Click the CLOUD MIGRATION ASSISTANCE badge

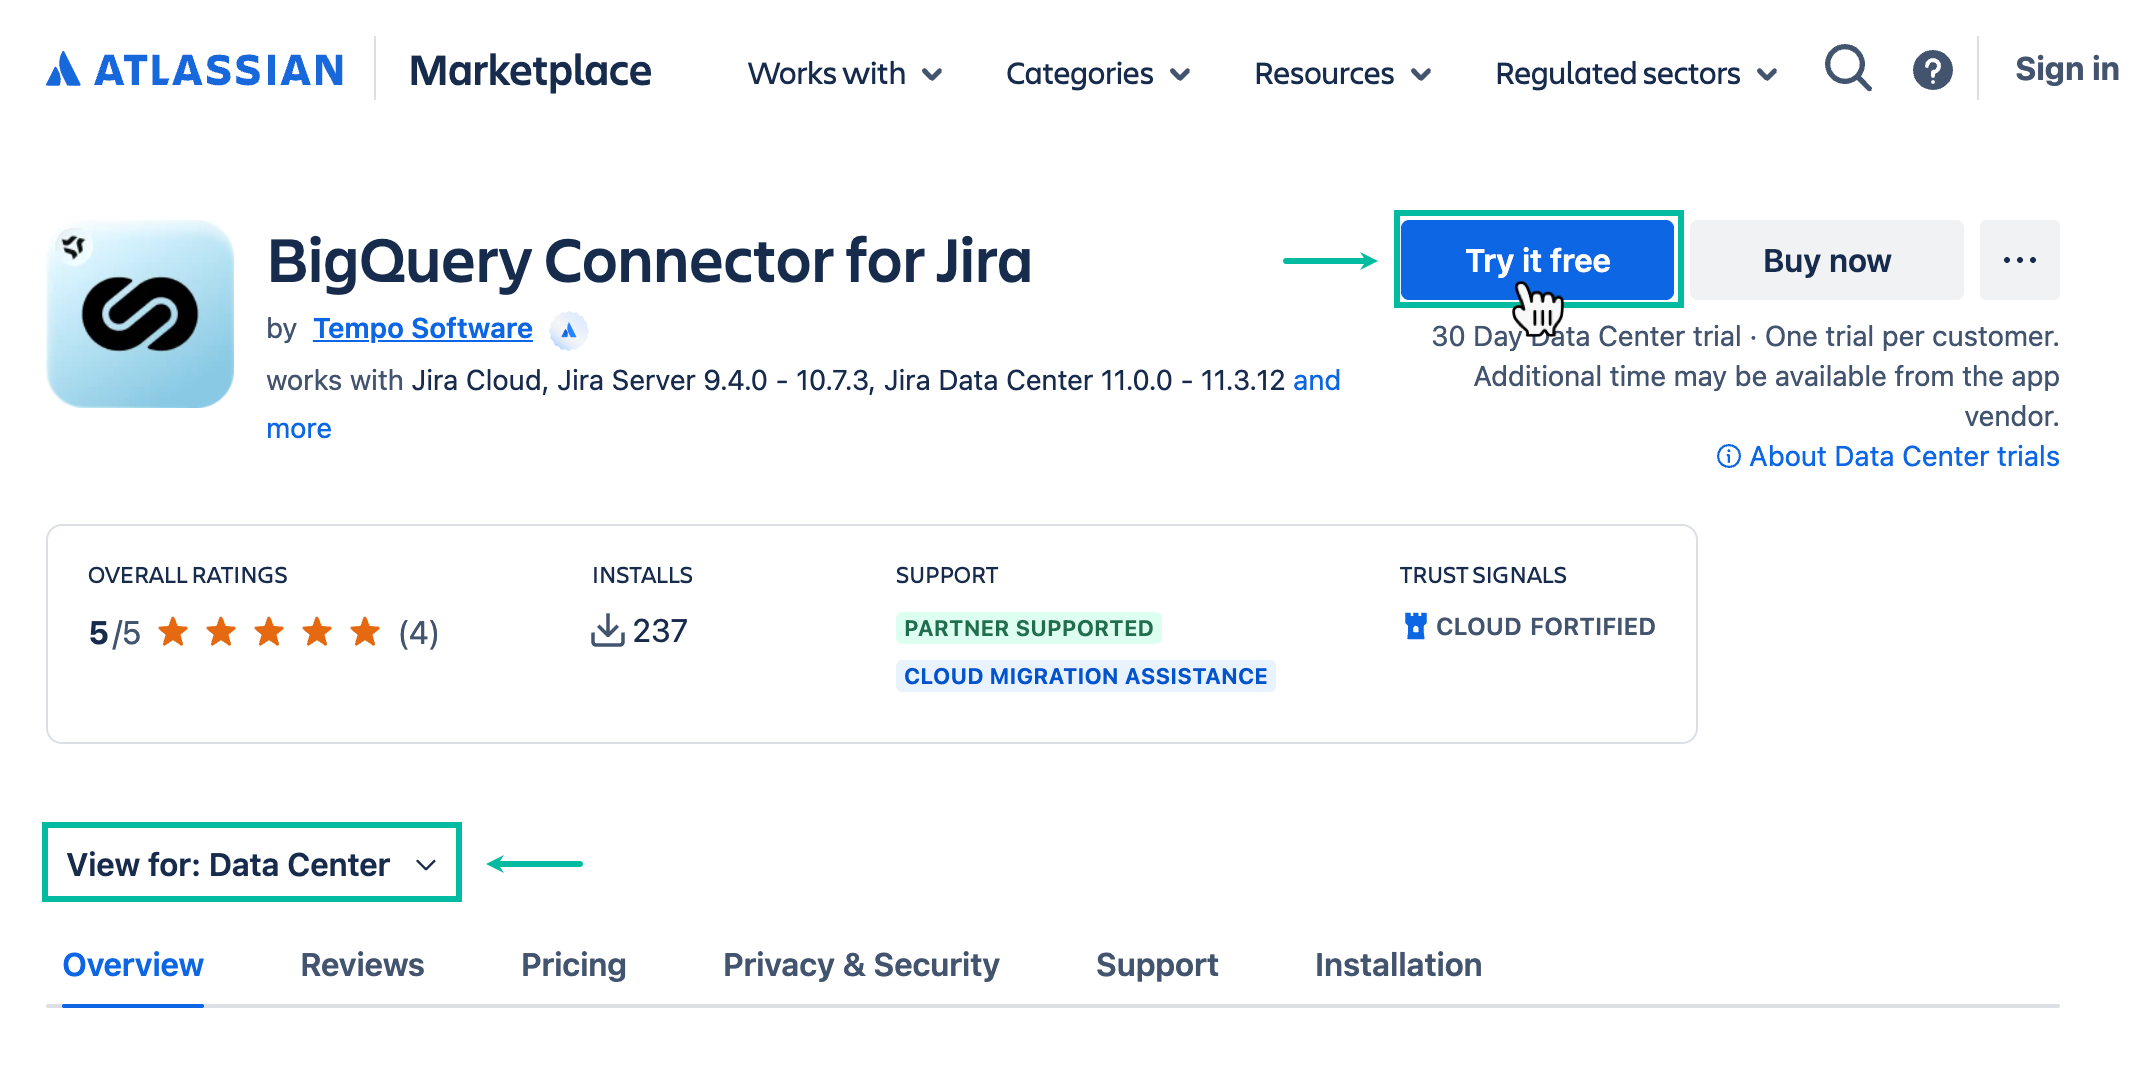[x=1085, y=676]
